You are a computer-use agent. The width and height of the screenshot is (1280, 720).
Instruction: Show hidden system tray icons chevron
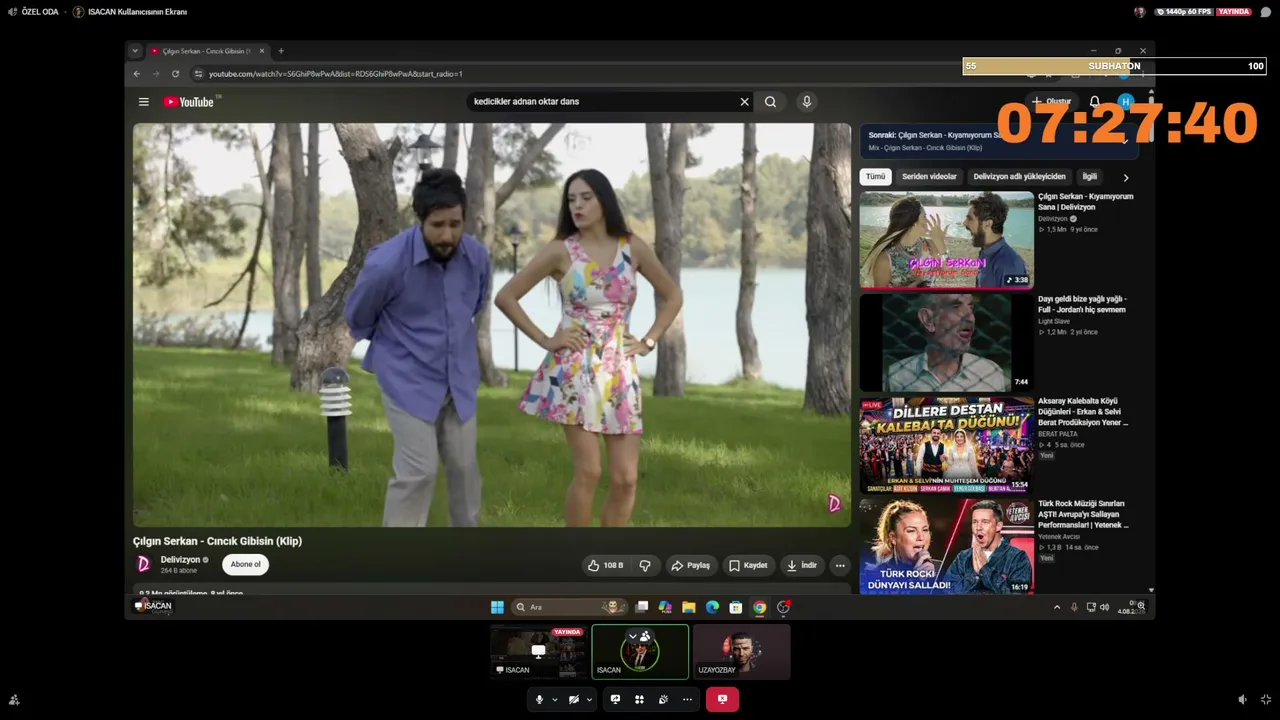point(1057,607)
